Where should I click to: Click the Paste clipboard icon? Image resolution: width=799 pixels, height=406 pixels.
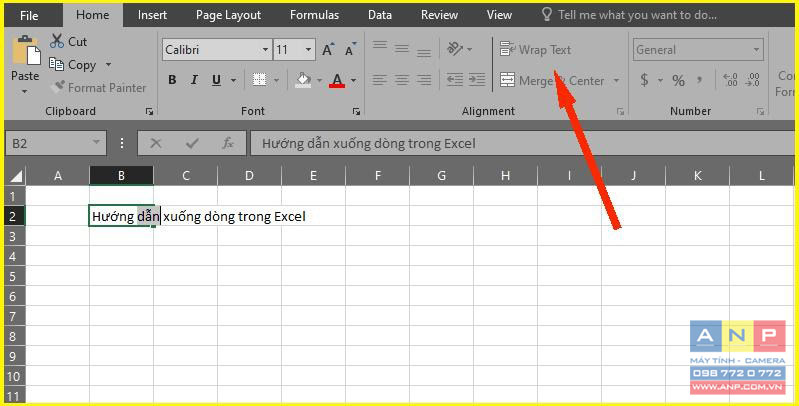coord(25,51)
